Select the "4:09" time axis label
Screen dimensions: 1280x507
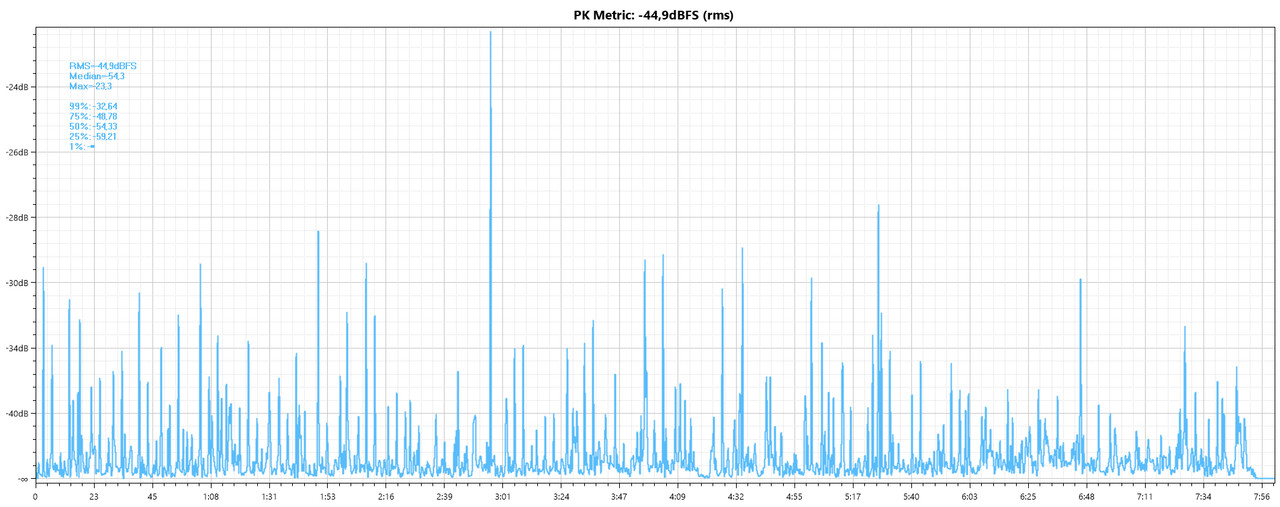click(x=677, y=496)
